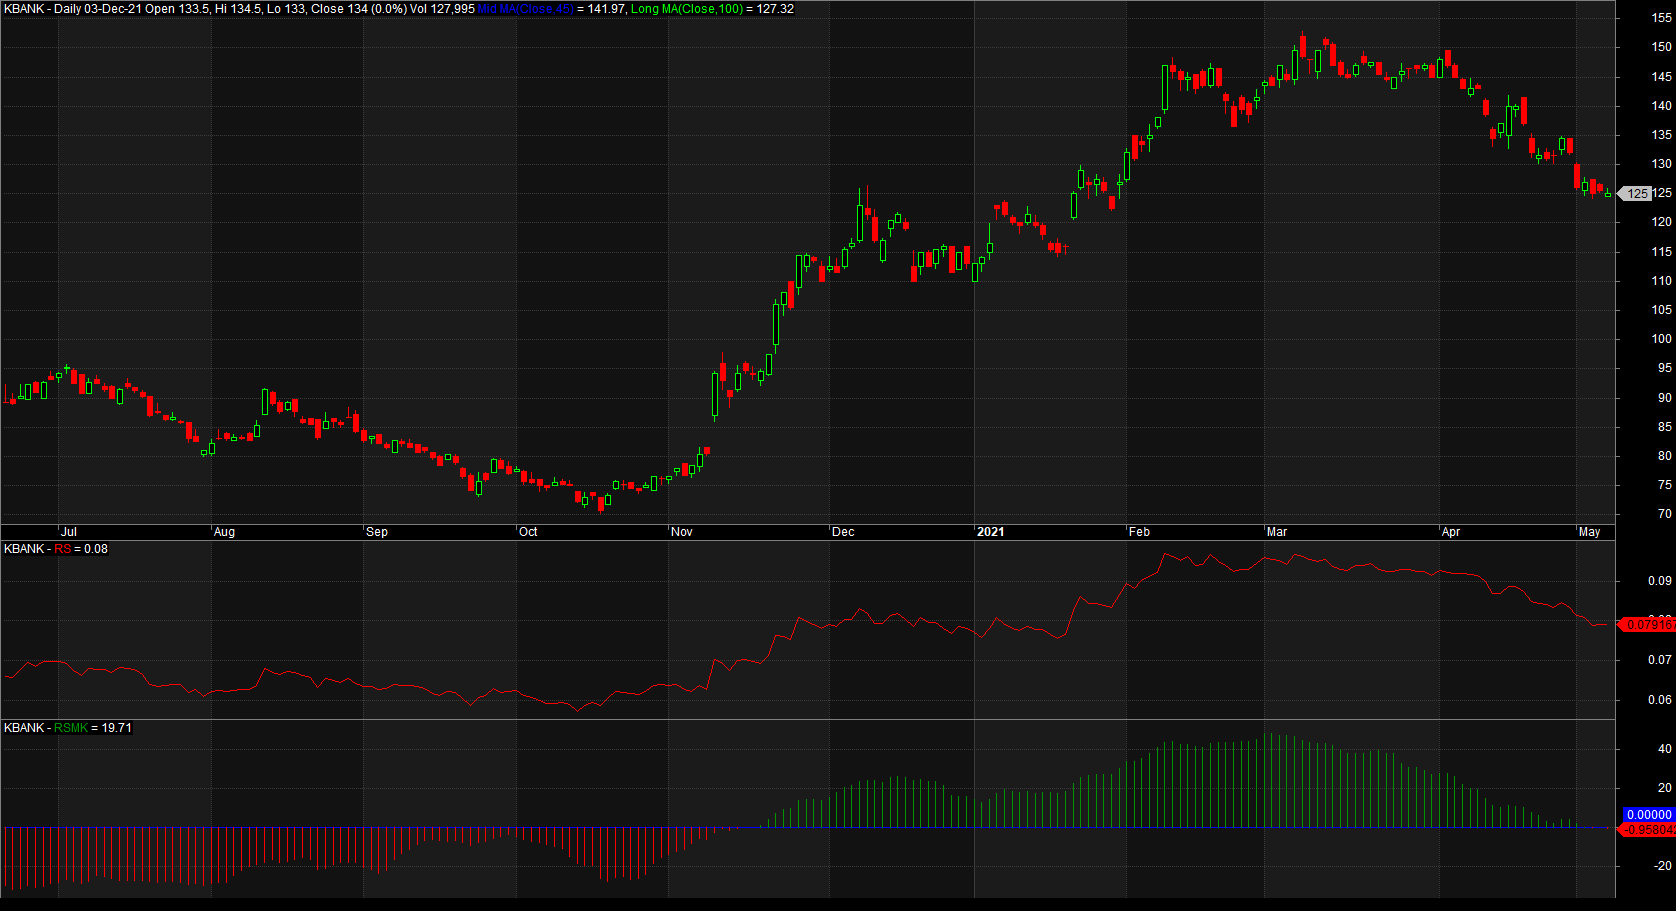
Task: Click the bold 2021 year label
Action: point(990,532)
